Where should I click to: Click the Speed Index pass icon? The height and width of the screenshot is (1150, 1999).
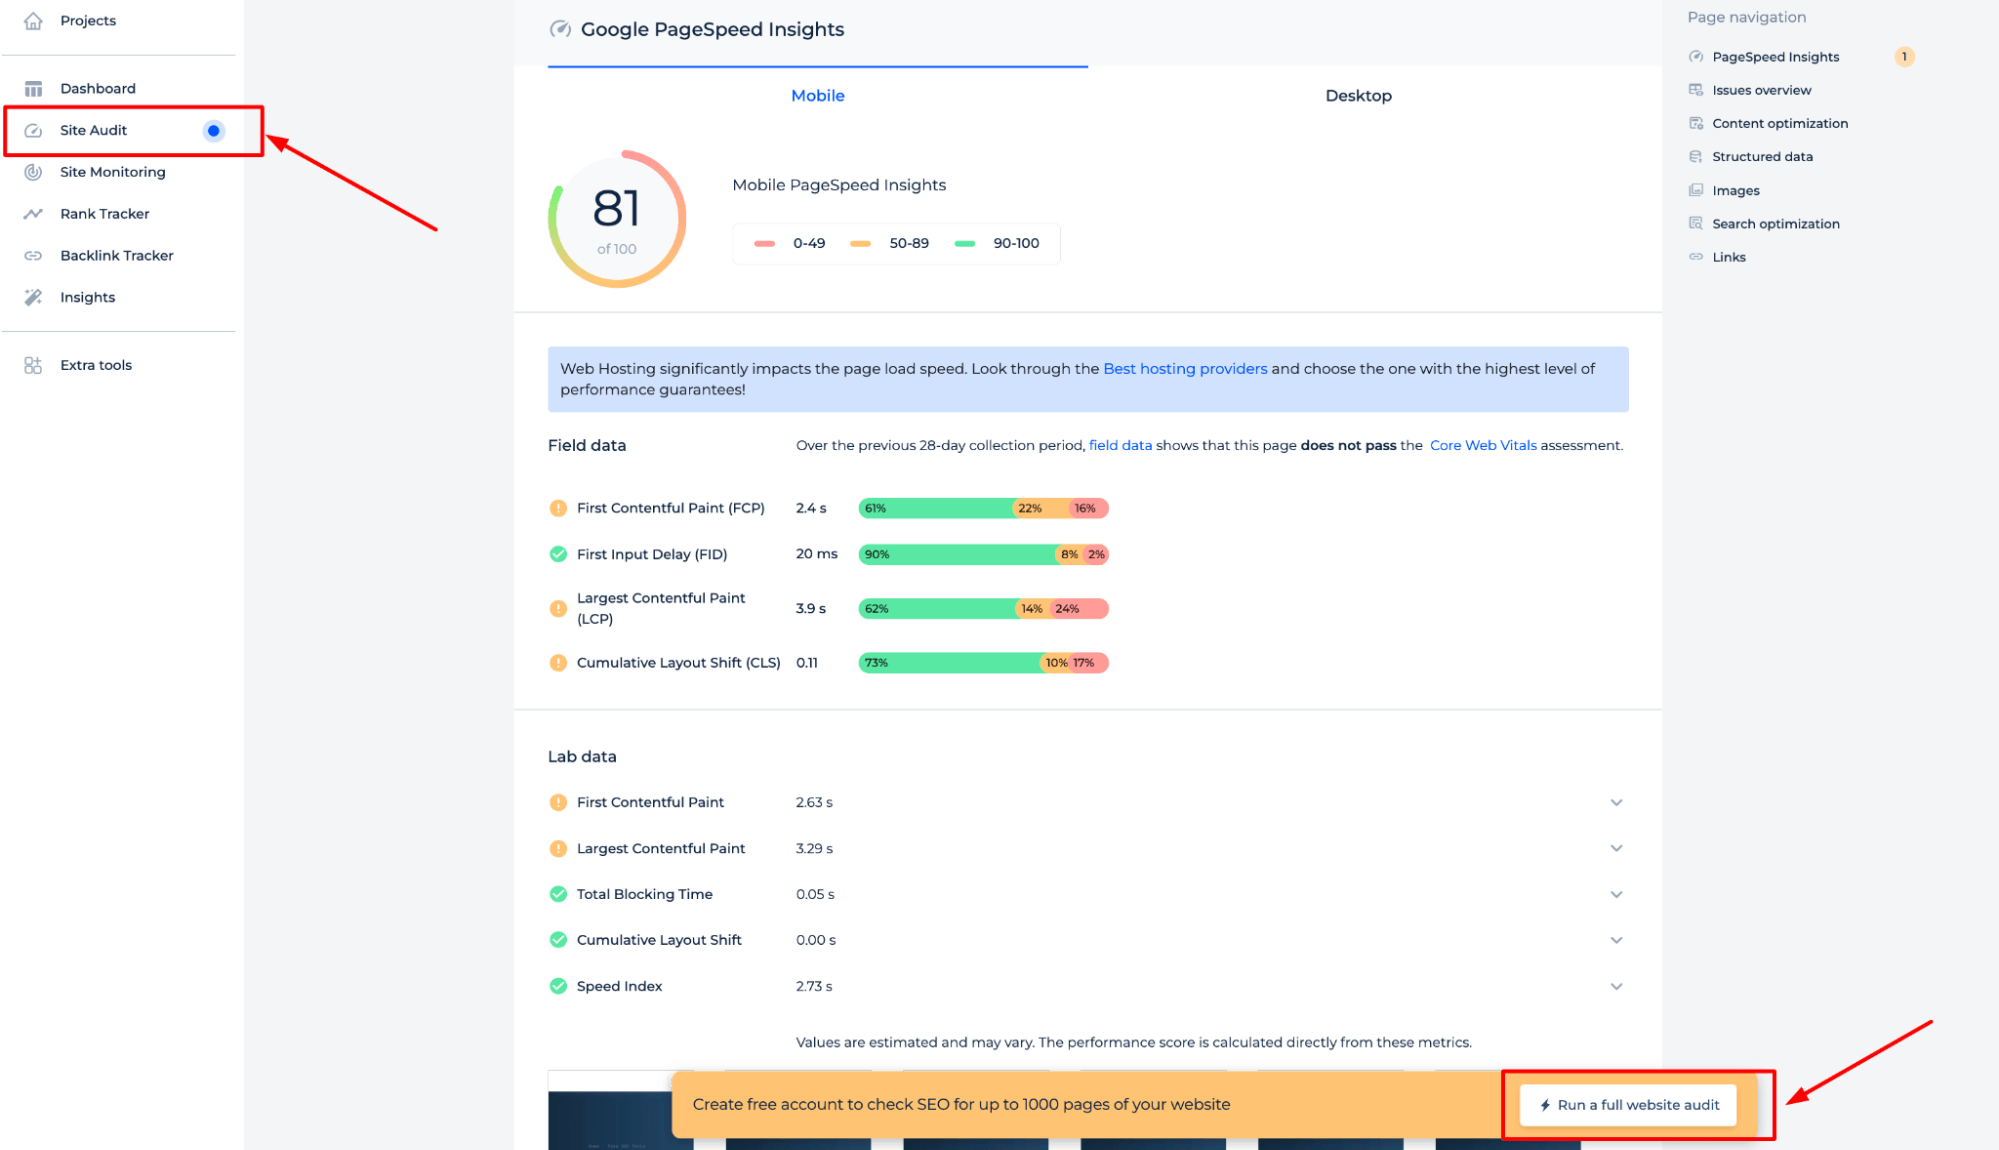(x=558, y=986)
